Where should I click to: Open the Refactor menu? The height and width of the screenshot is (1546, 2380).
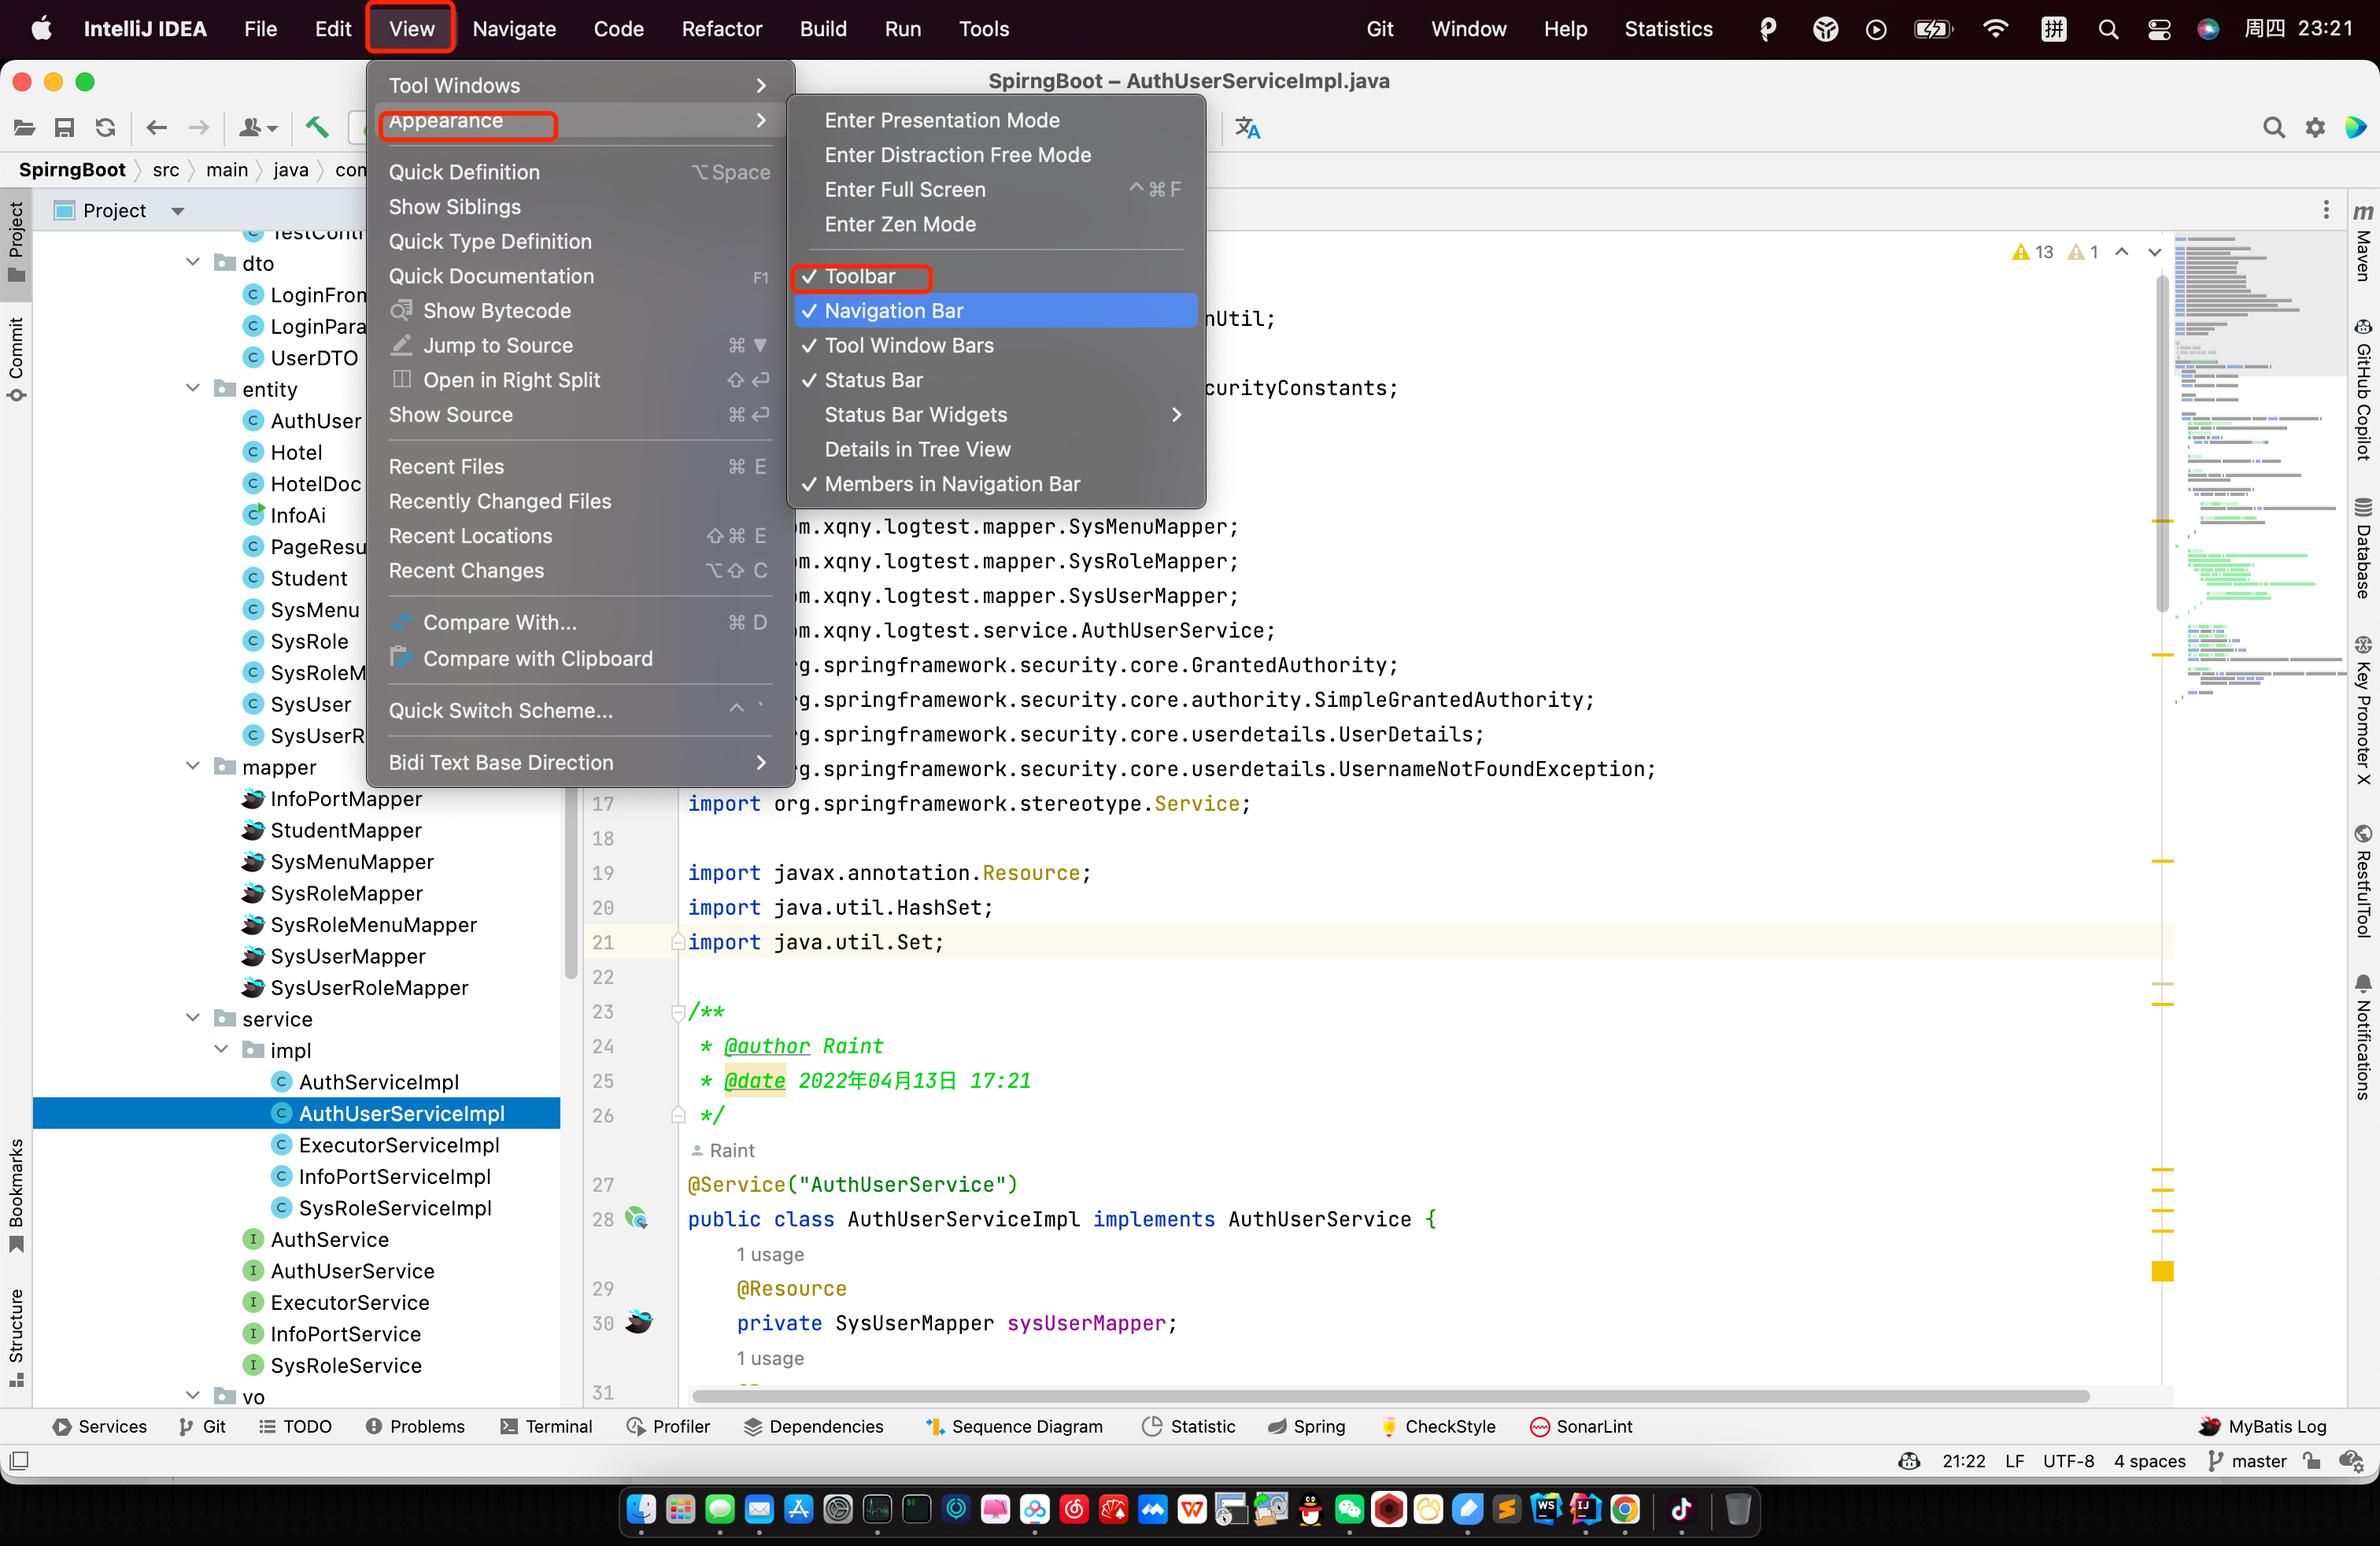(721, 29)
